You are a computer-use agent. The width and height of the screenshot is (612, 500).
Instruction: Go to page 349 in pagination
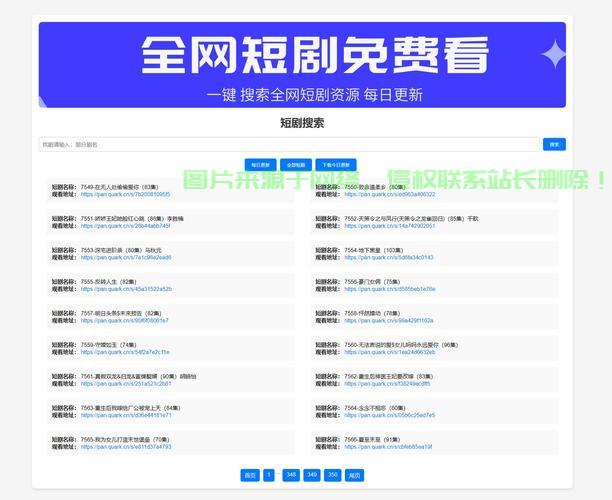311,475
